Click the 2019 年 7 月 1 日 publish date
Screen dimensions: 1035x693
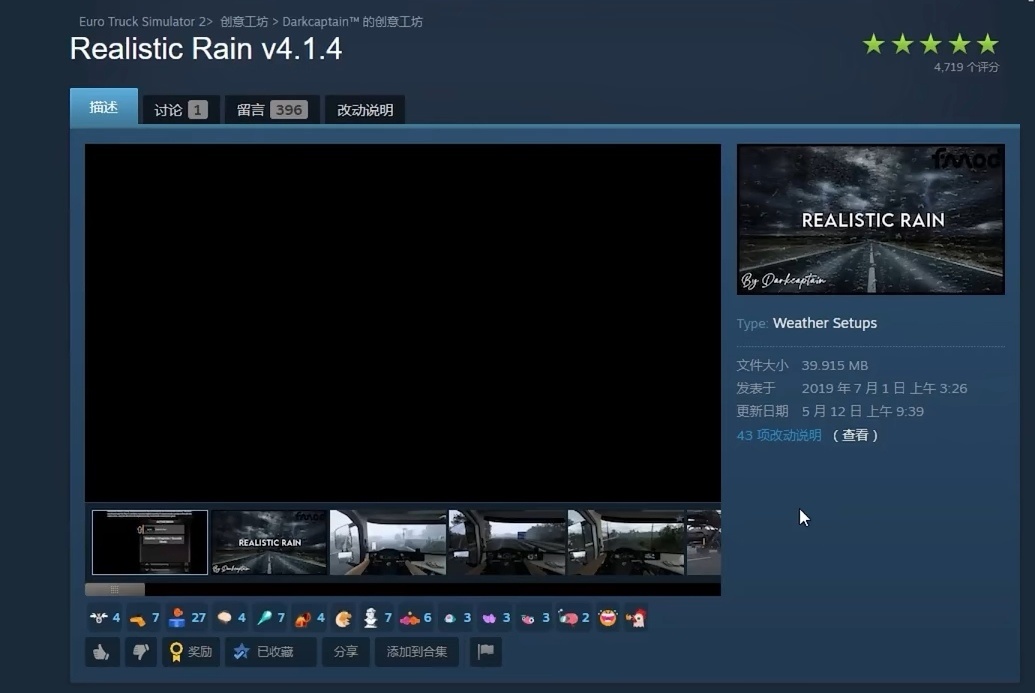click(885, 388)
